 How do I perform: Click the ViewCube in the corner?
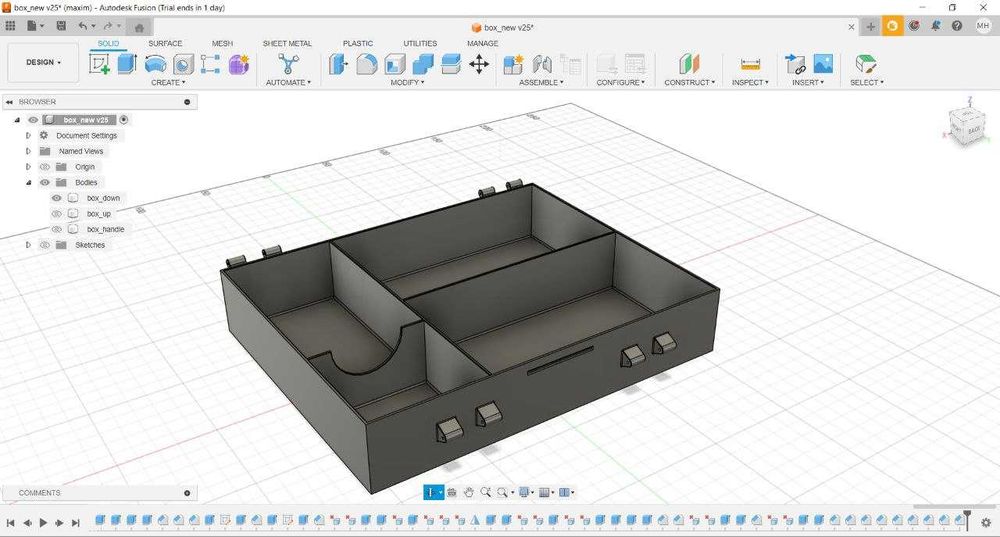coord(968,126)
